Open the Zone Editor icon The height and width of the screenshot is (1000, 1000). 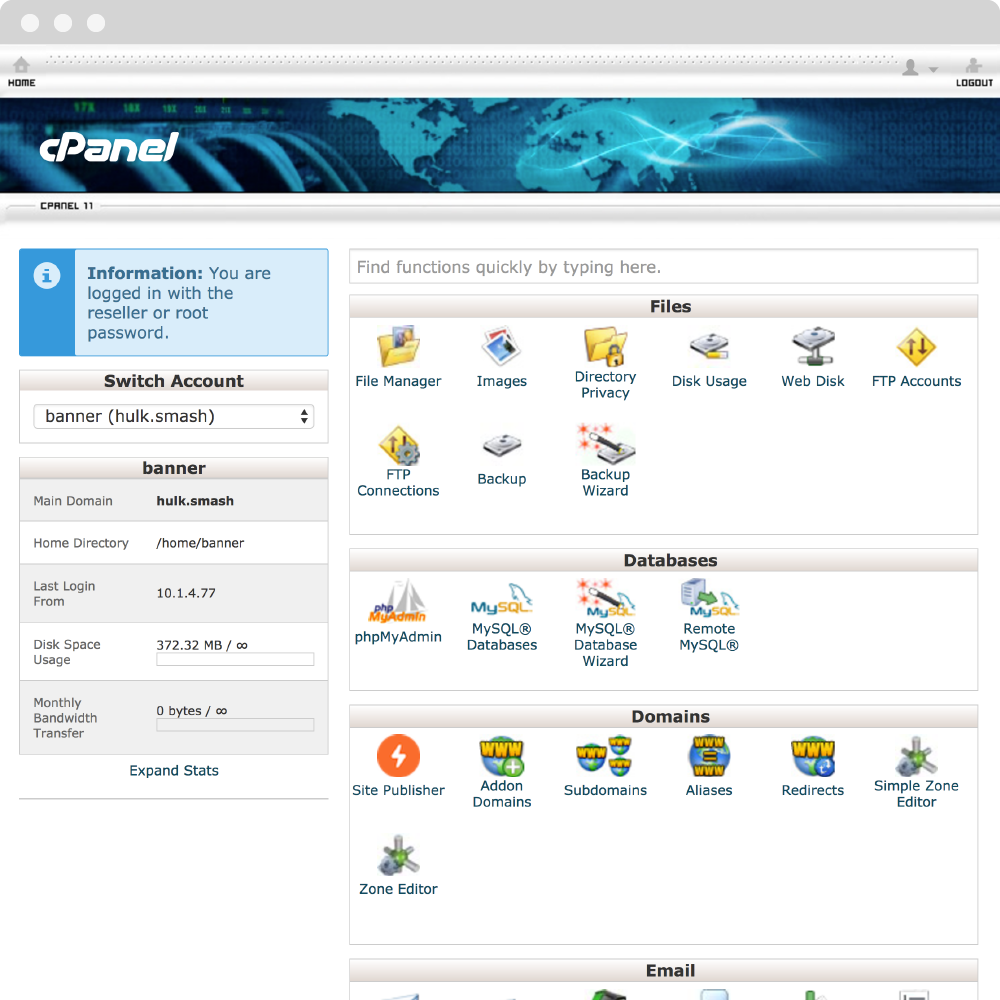pos(398,856)
